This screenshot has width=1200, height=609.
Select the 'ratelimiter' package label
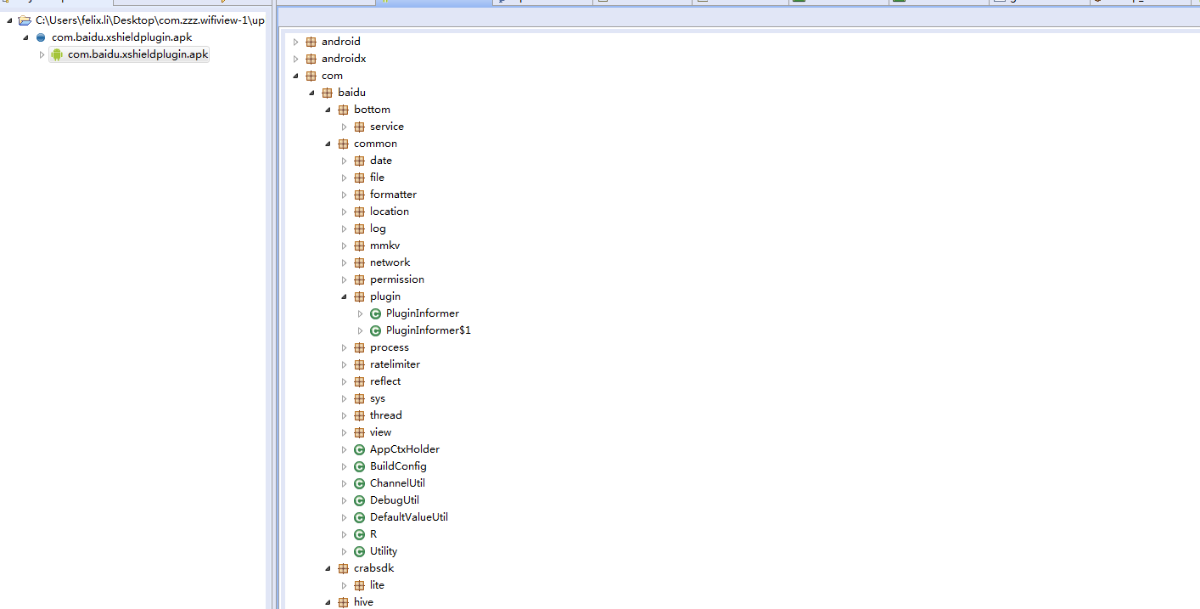(x=395, y=365)
